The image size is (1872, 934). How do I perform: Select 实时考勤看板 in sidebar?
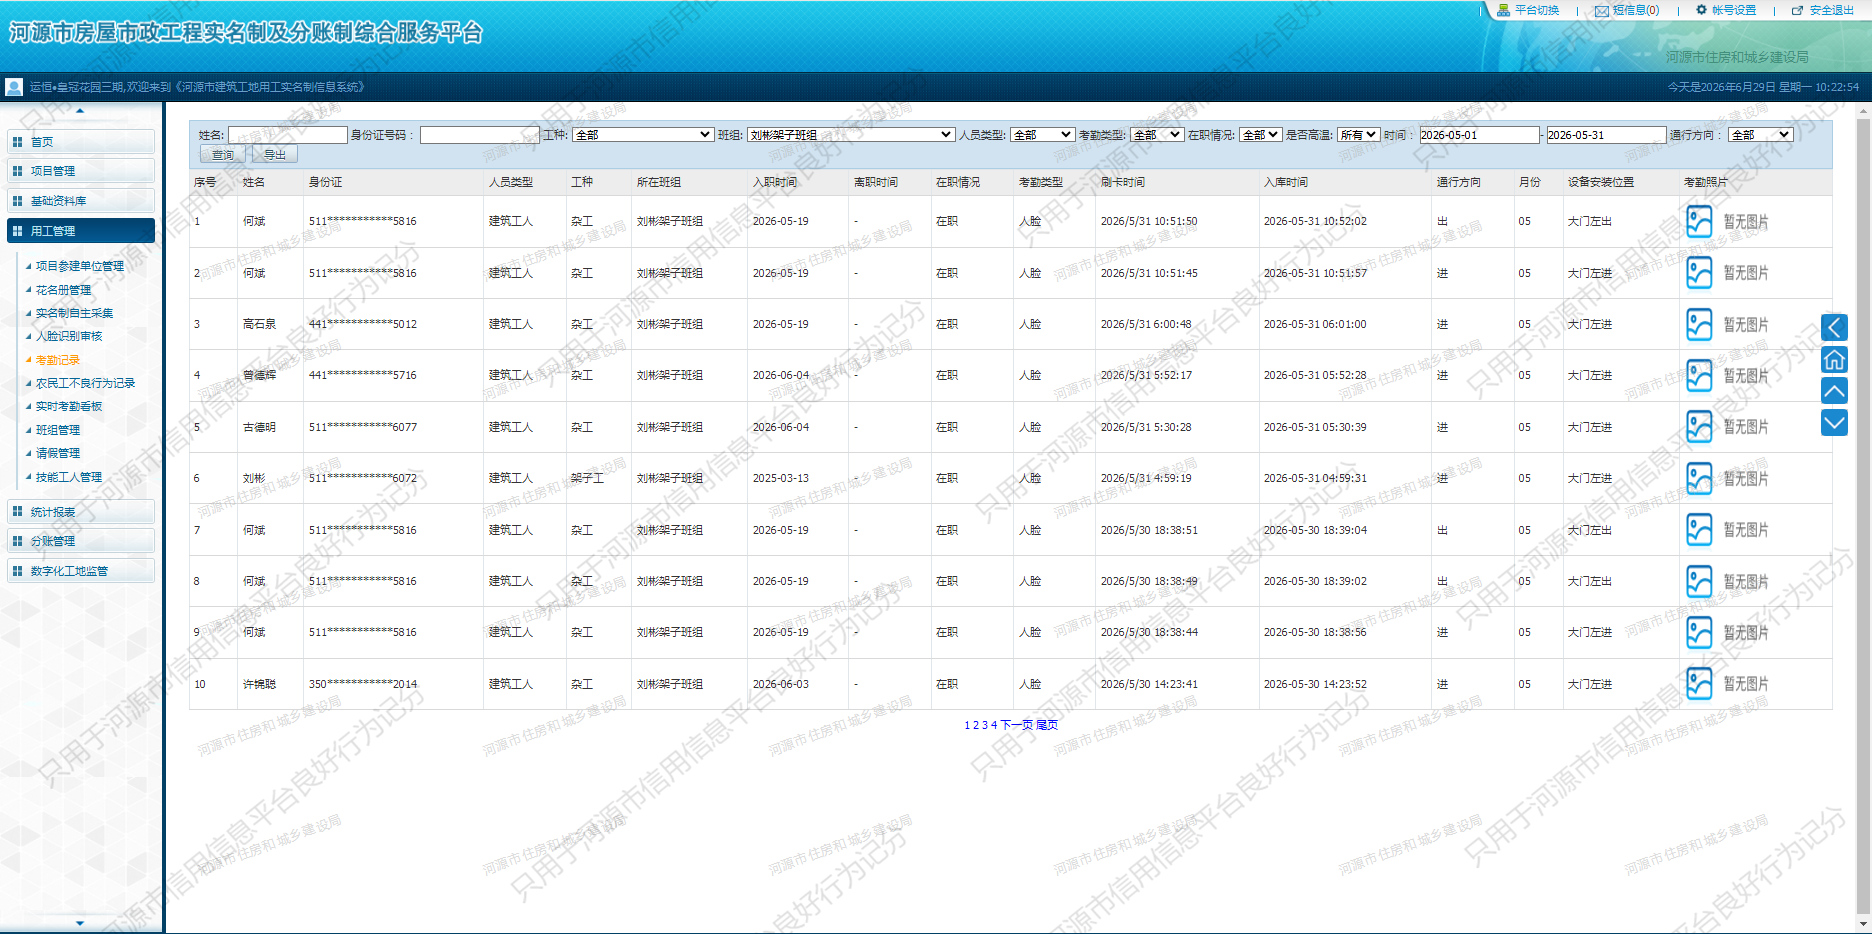point(69,406)
